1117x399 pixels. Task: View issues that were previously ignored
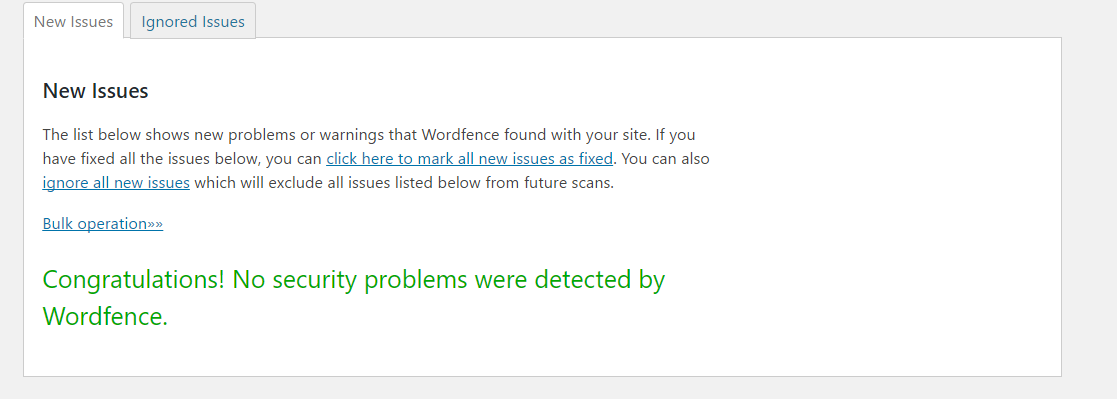pyautogui.click(x=192, y=21)
